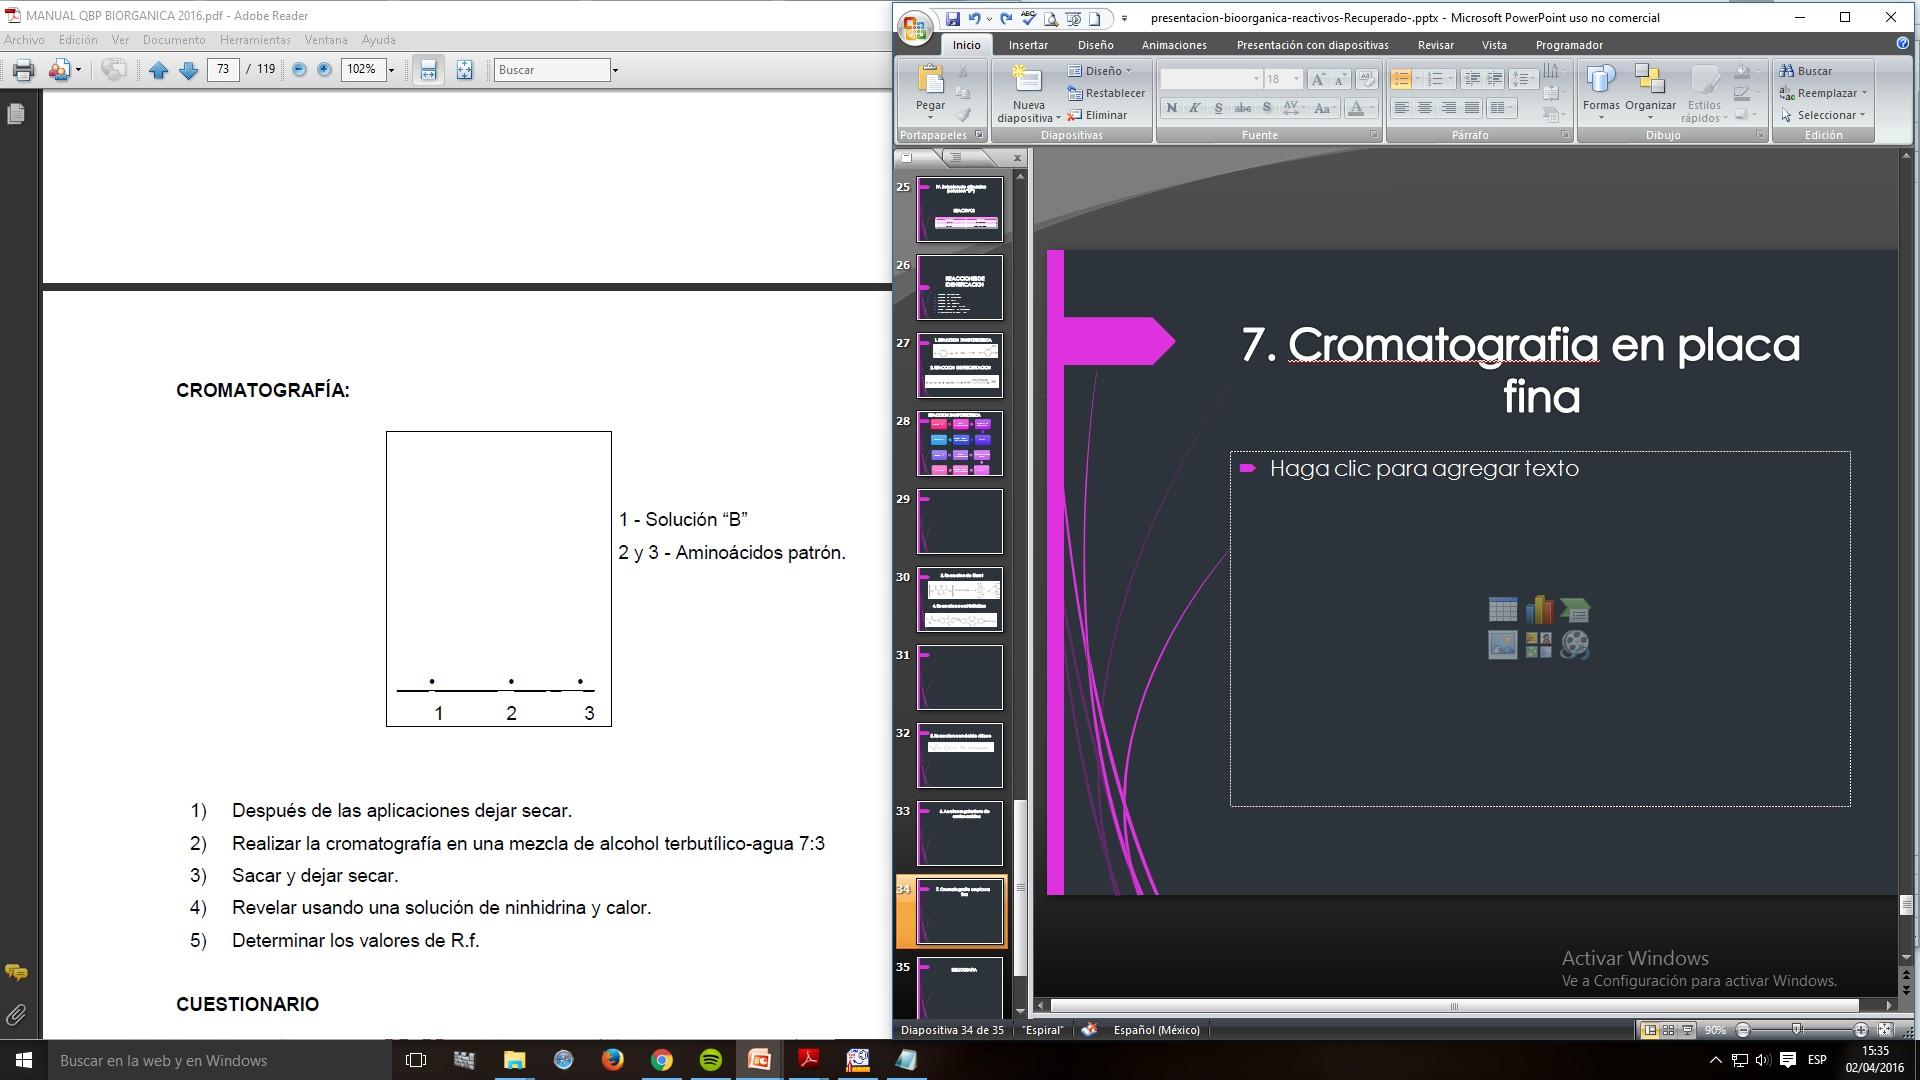
Task: Switch to the Animaciones ribbon tab
Action: (x=1173, y=45)
